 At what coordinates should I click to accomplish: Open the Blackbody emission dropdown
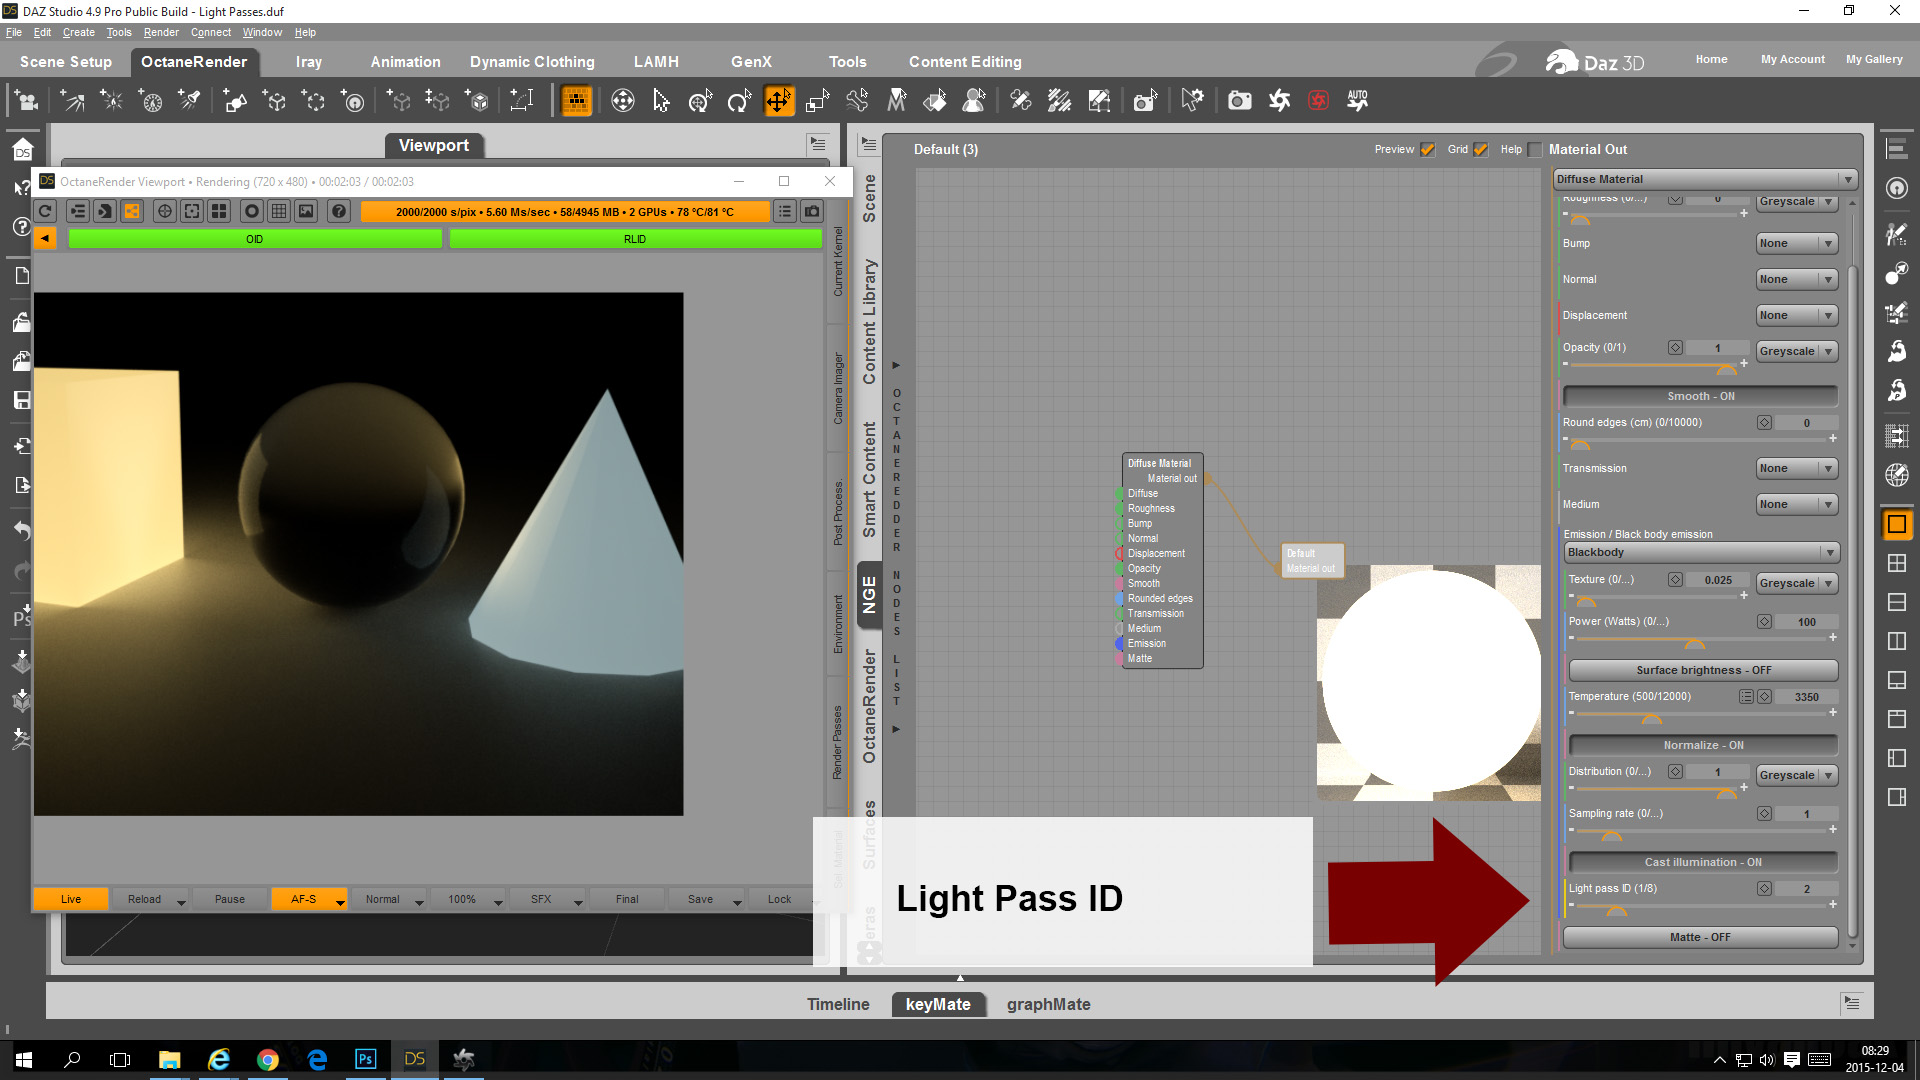(x=1701, y=552)
